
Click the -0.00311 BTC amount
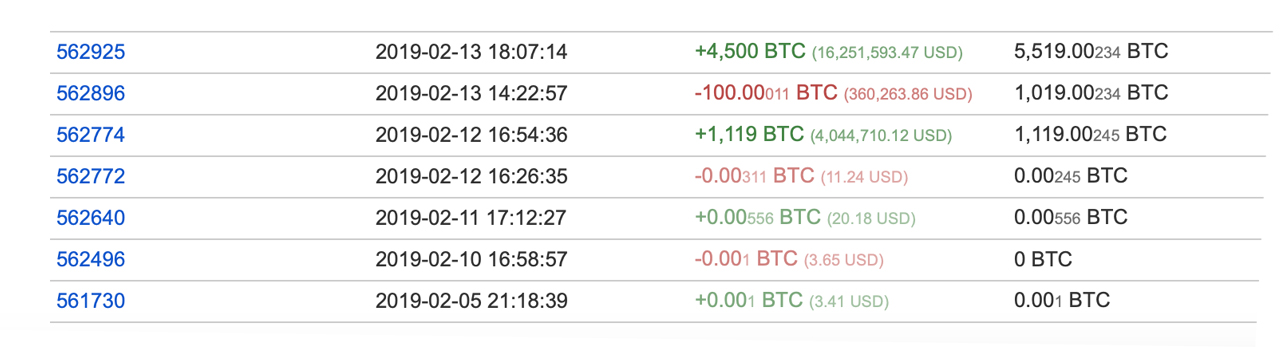point(754,176)
